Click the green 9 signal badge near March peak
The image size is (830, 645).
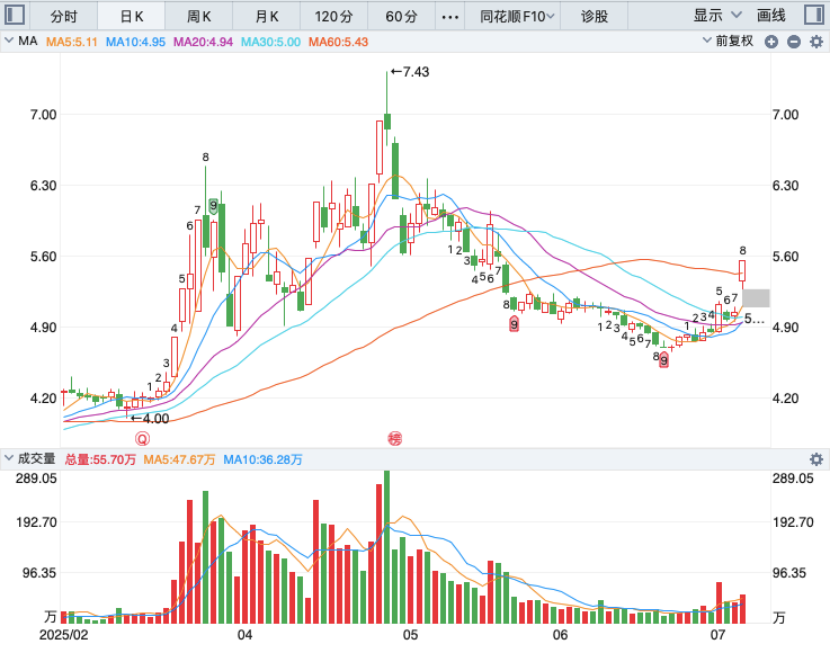click(x=213, y=205)
